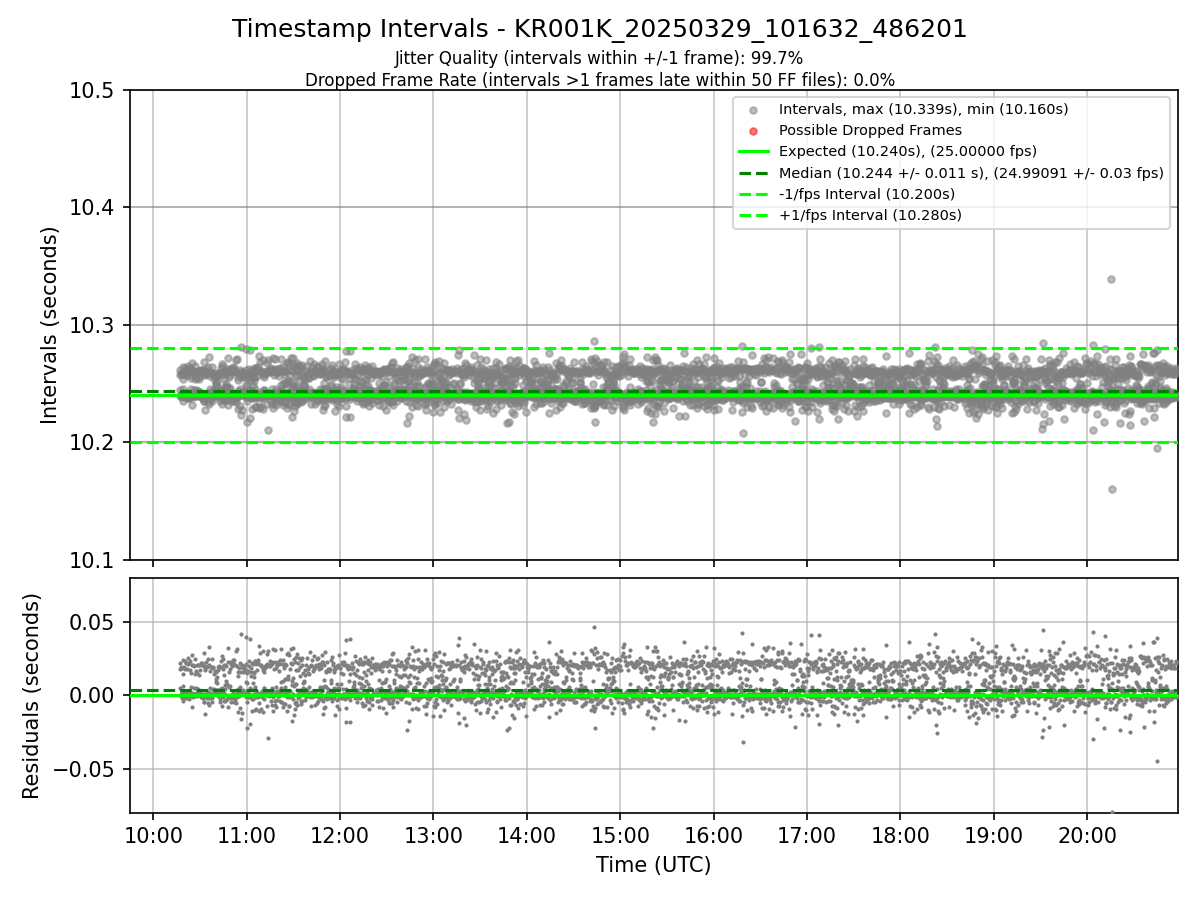Screen dimensions: 1200x900
Task: Click the red dot marker beside 'Possible Dropped Frames'
Action: 754,131
